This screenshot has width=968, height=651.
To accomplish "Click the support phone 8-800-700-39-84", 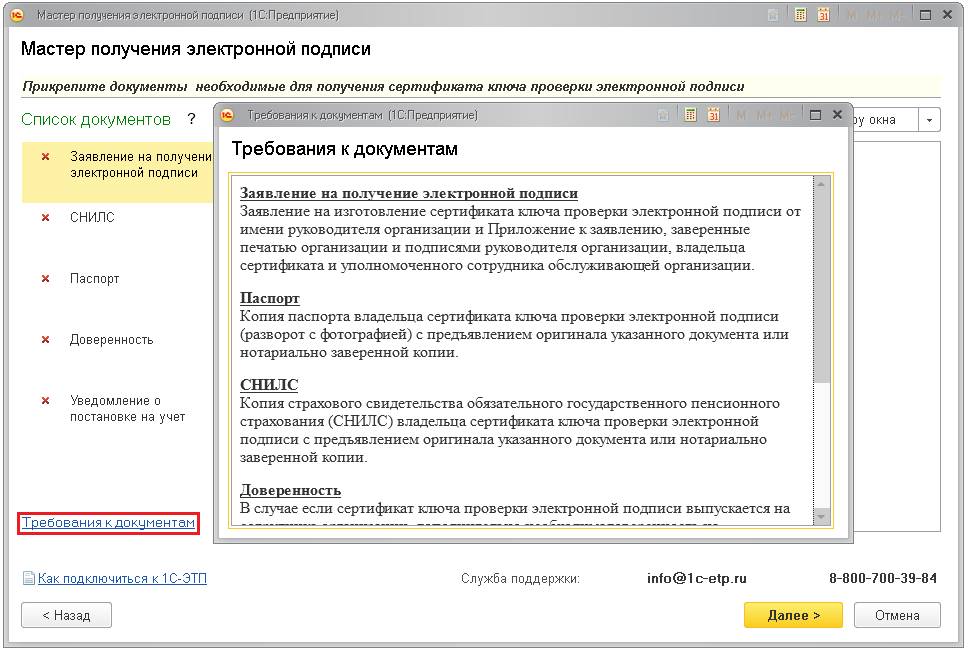I will click(x=883, y=578).
